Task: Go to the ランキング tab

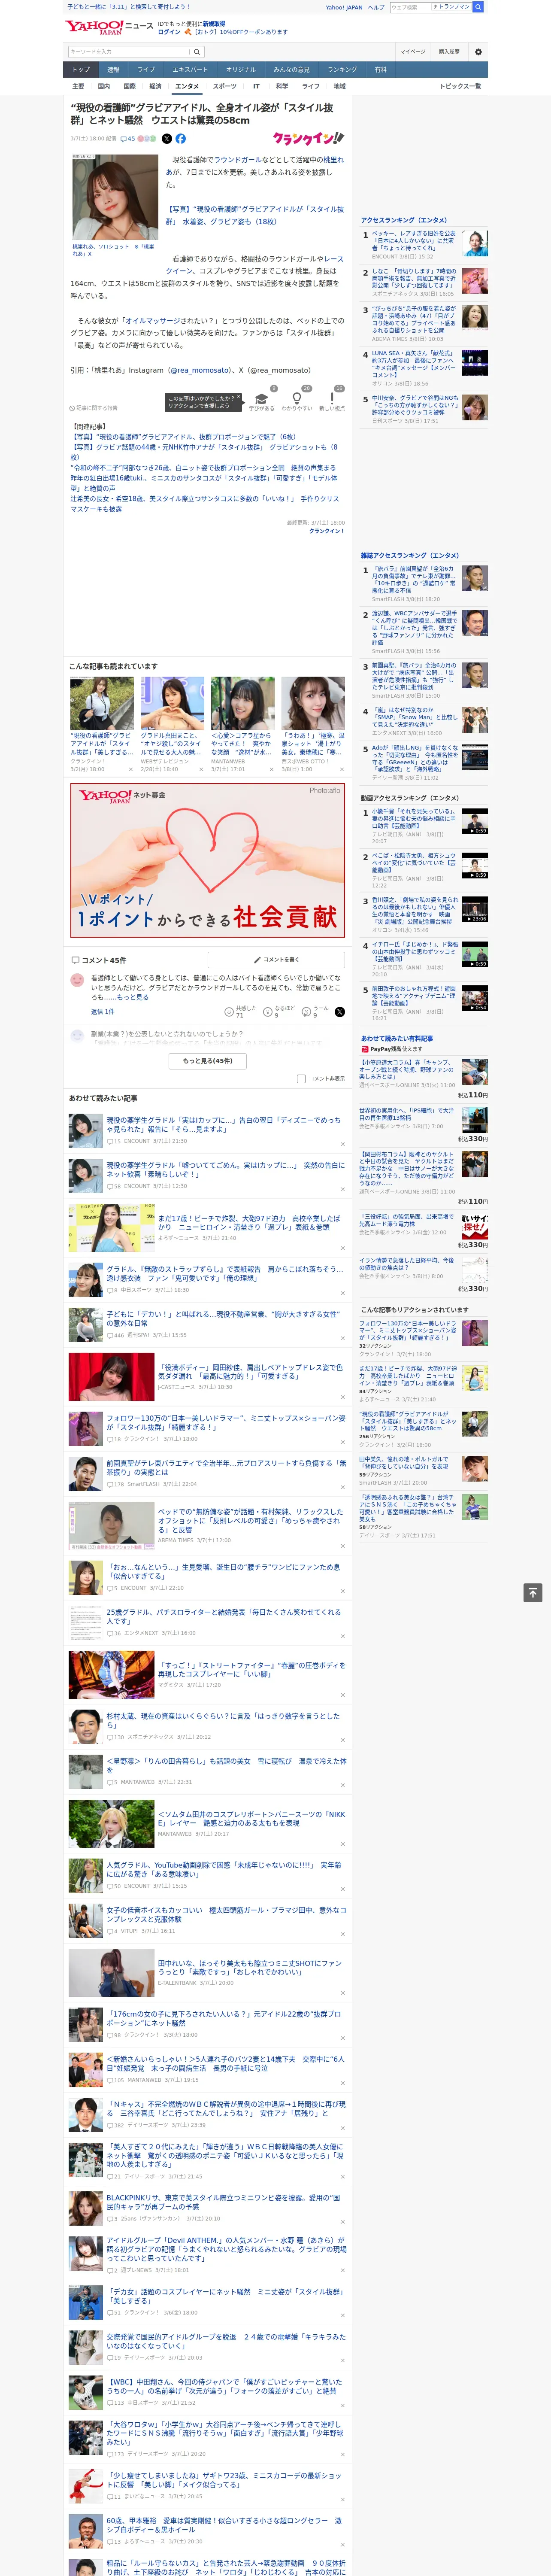Action: click(x=342, y=70)
